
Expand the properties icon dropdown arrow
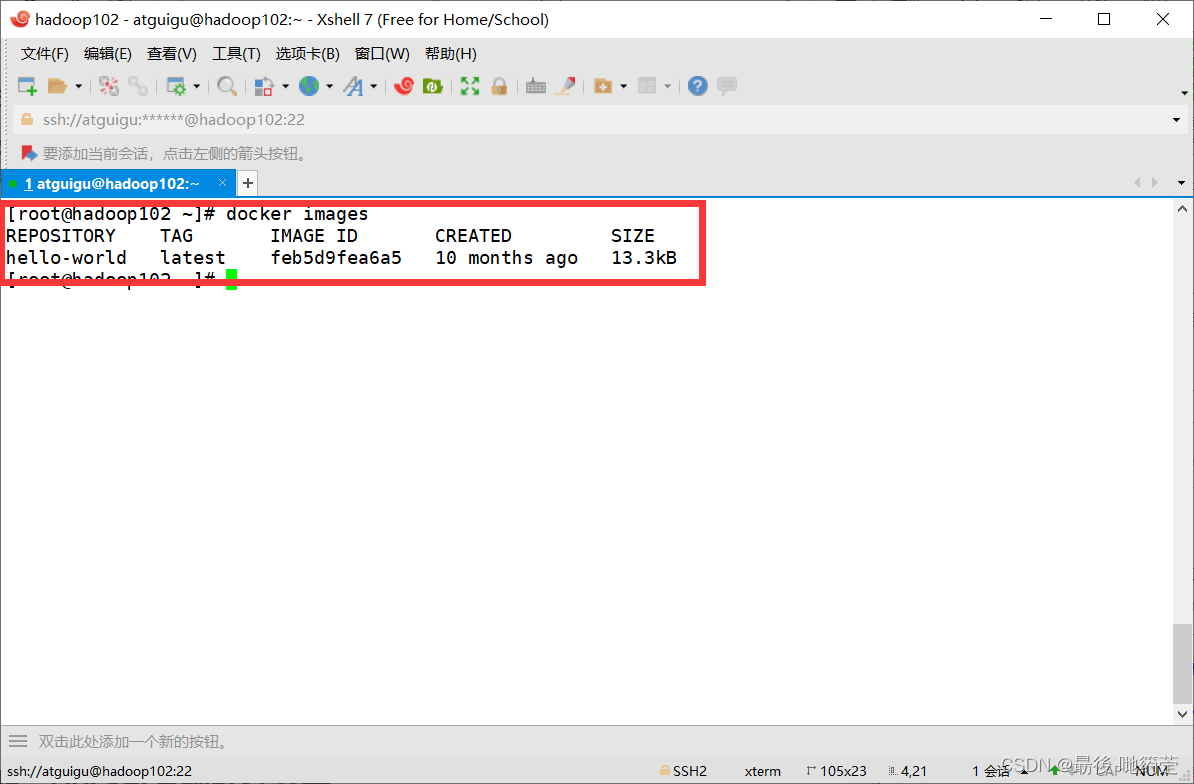(x=196, y=87)
